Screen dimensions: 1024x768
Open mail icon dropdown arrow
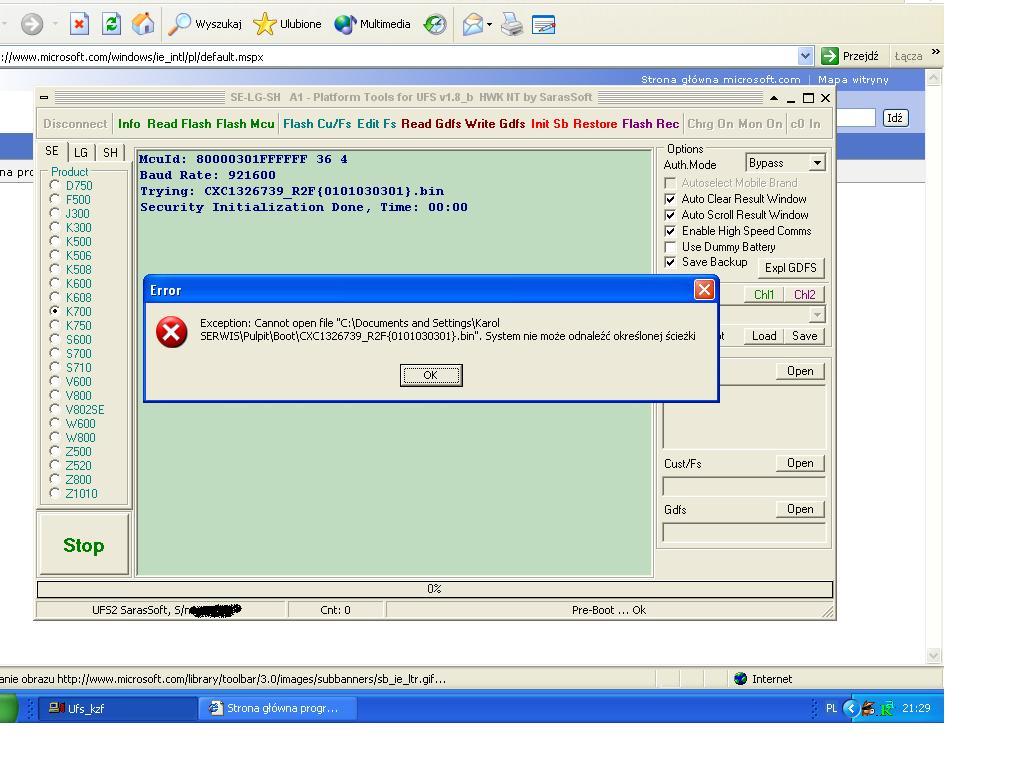coord(489,25)
